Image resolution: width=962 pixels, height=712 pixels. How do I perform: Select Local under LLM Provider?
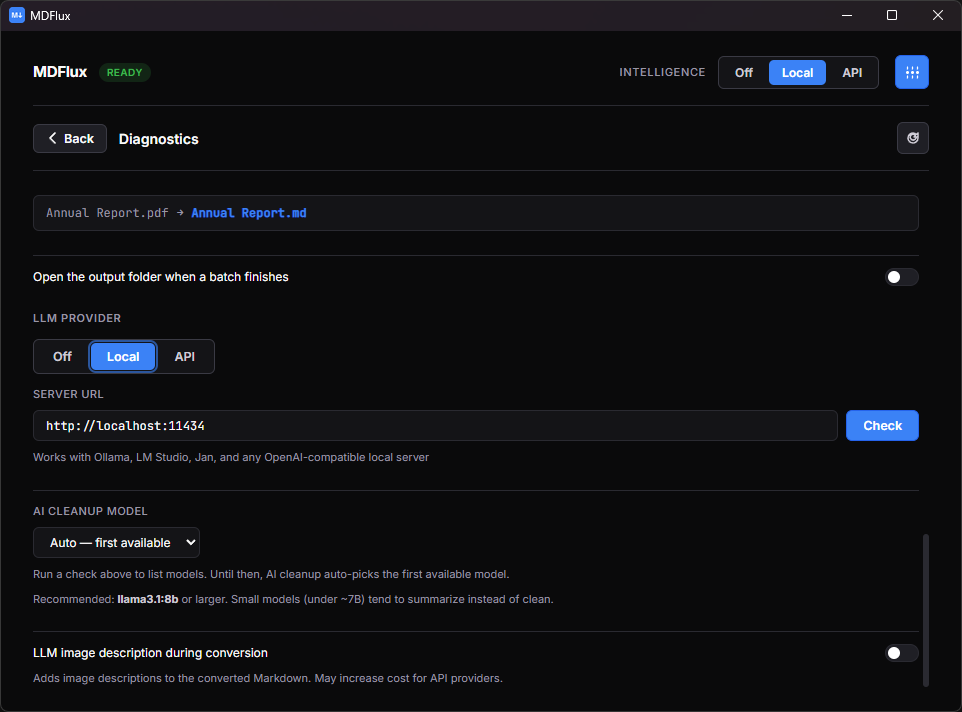pyautogui.click(x=123, y=356)
